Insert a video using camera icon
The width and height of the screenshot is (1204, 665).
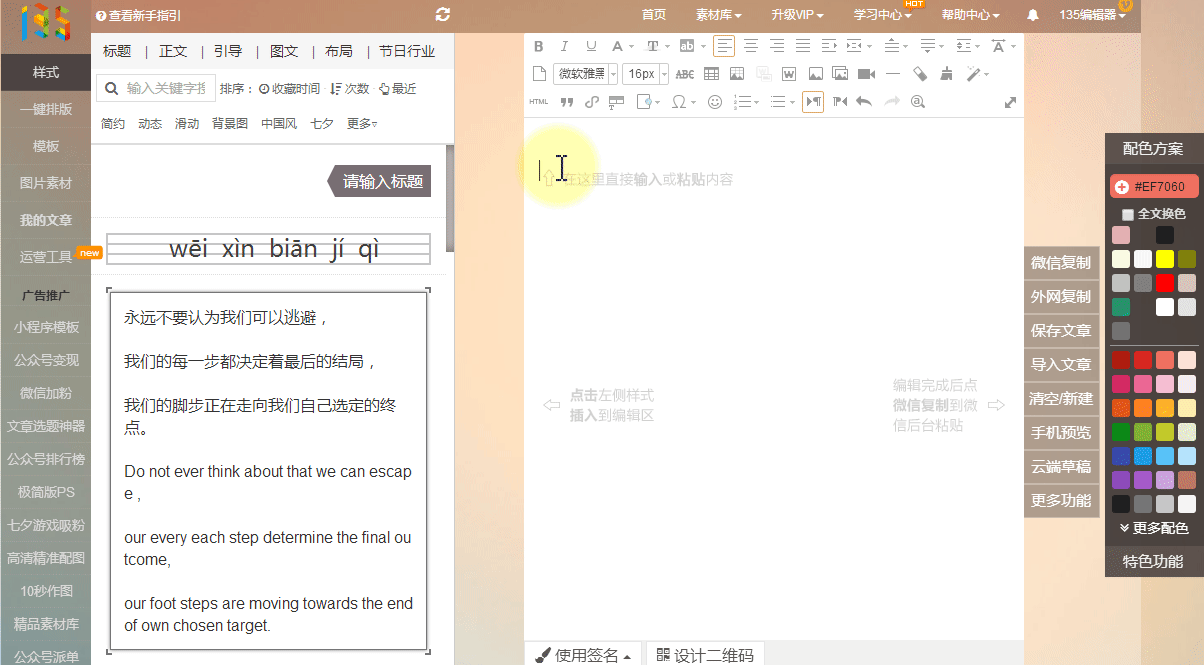pyautogui.click(x=866, y=74)
